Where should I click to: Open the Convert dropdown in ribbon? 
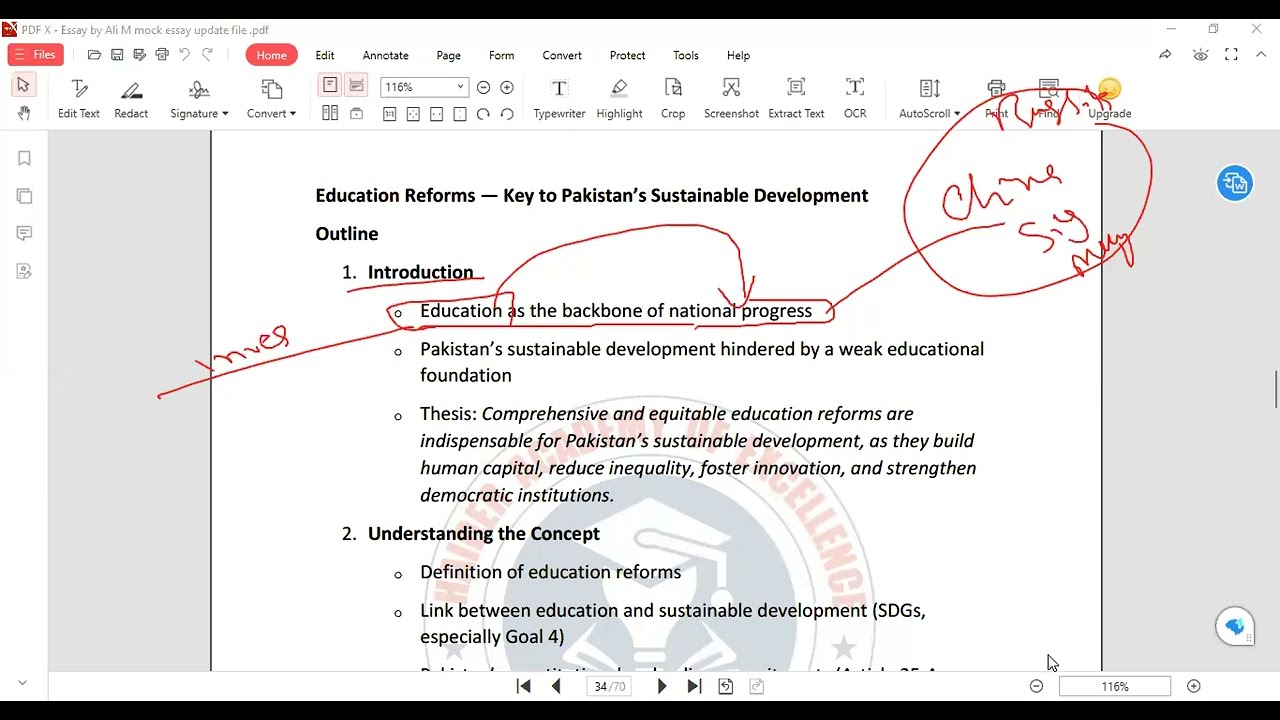pos(271,99)
